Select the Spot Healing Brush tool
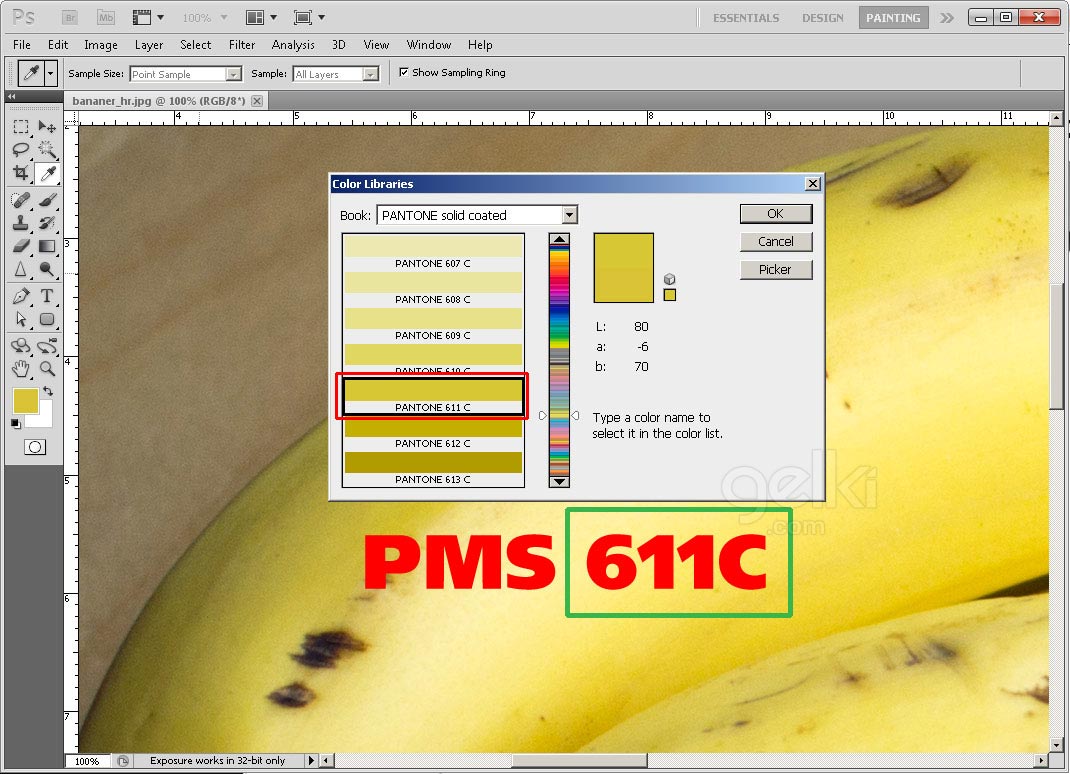Image resolution: width=1070 pixels, height=774 pixels. (20, 200)
